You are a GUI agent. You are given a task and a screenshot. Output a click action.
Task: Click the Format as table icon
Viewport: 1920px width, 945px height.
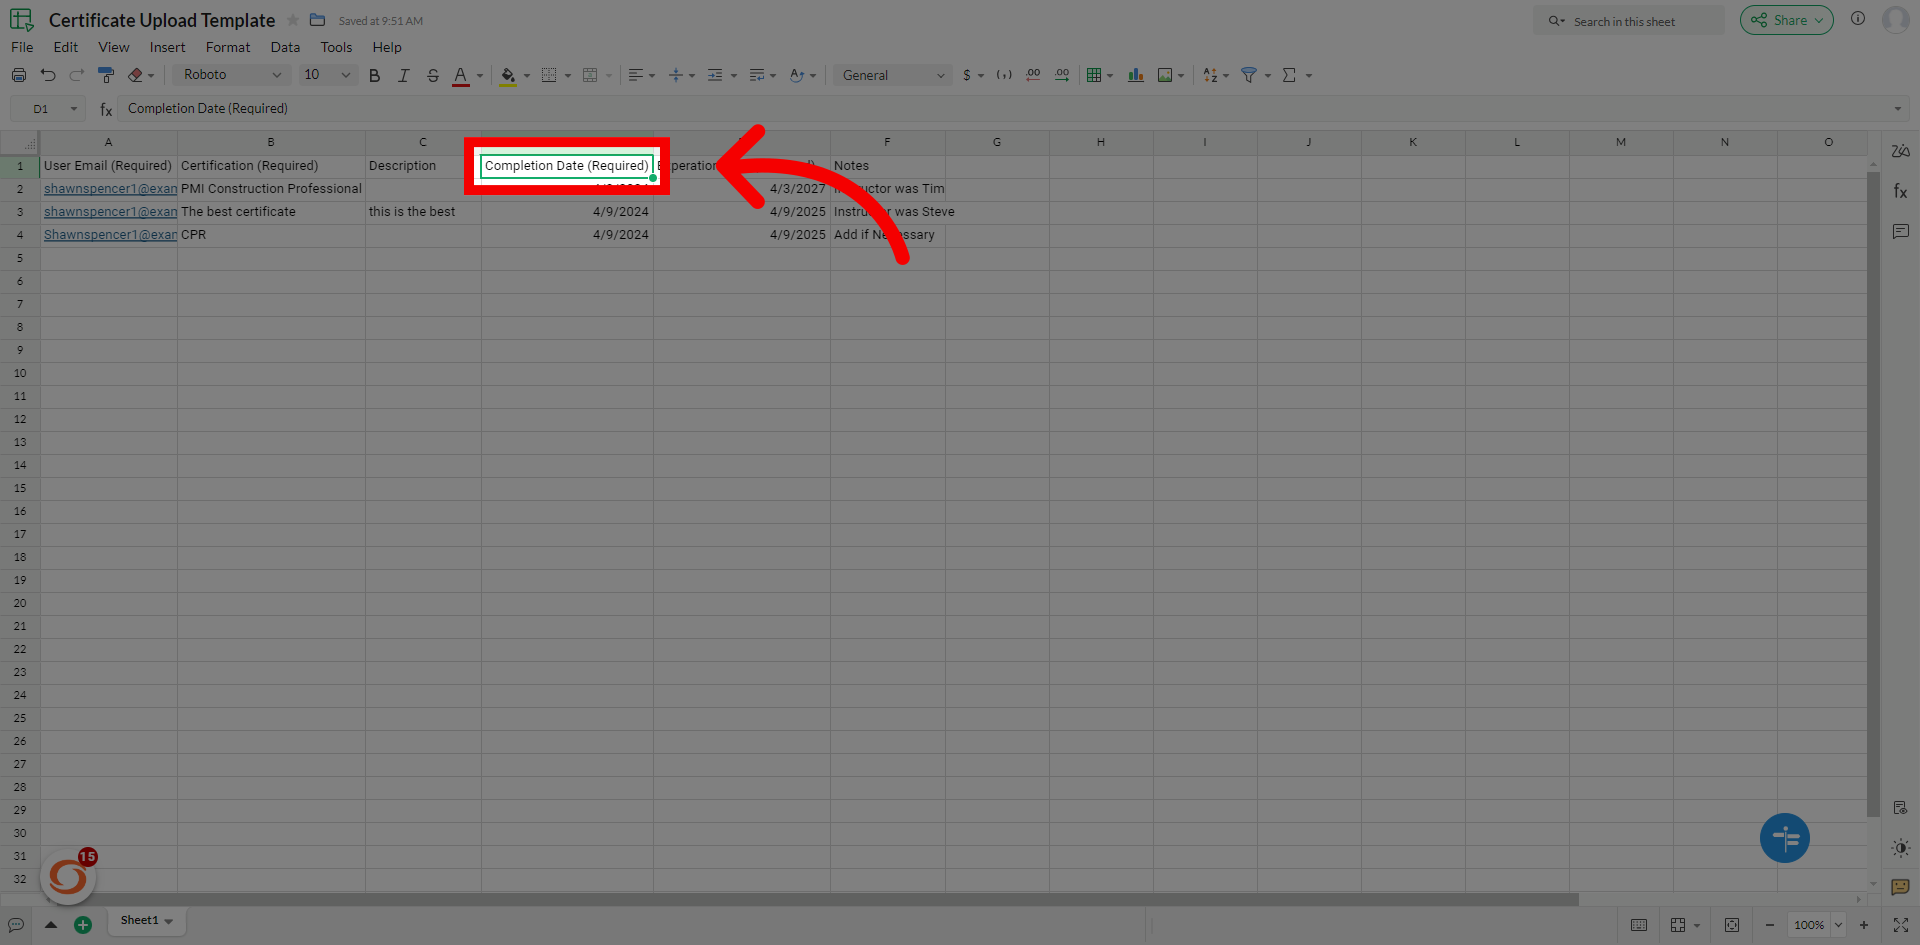click(x=1094, y=75)
